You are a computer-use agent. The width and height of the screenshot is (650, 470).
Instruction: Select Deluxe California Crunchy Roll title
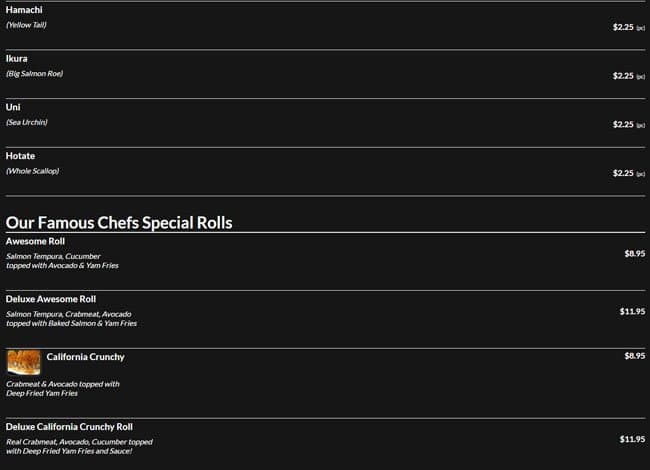point(69,426)
